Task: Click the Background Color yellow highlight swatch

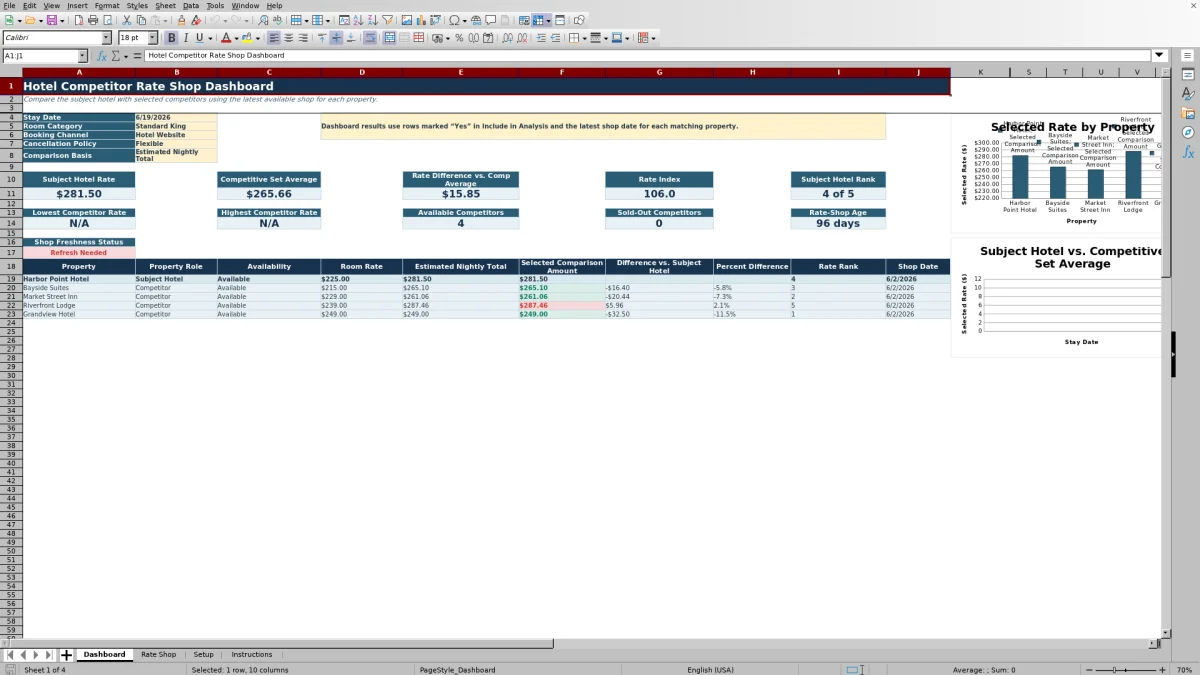Action: (247, 38)
